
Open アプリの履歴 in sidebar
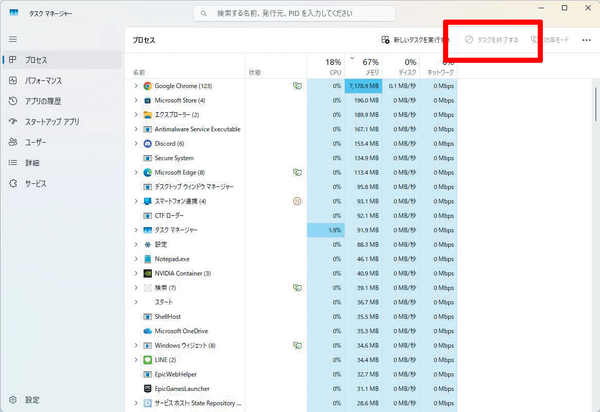[x=62, y=101]
